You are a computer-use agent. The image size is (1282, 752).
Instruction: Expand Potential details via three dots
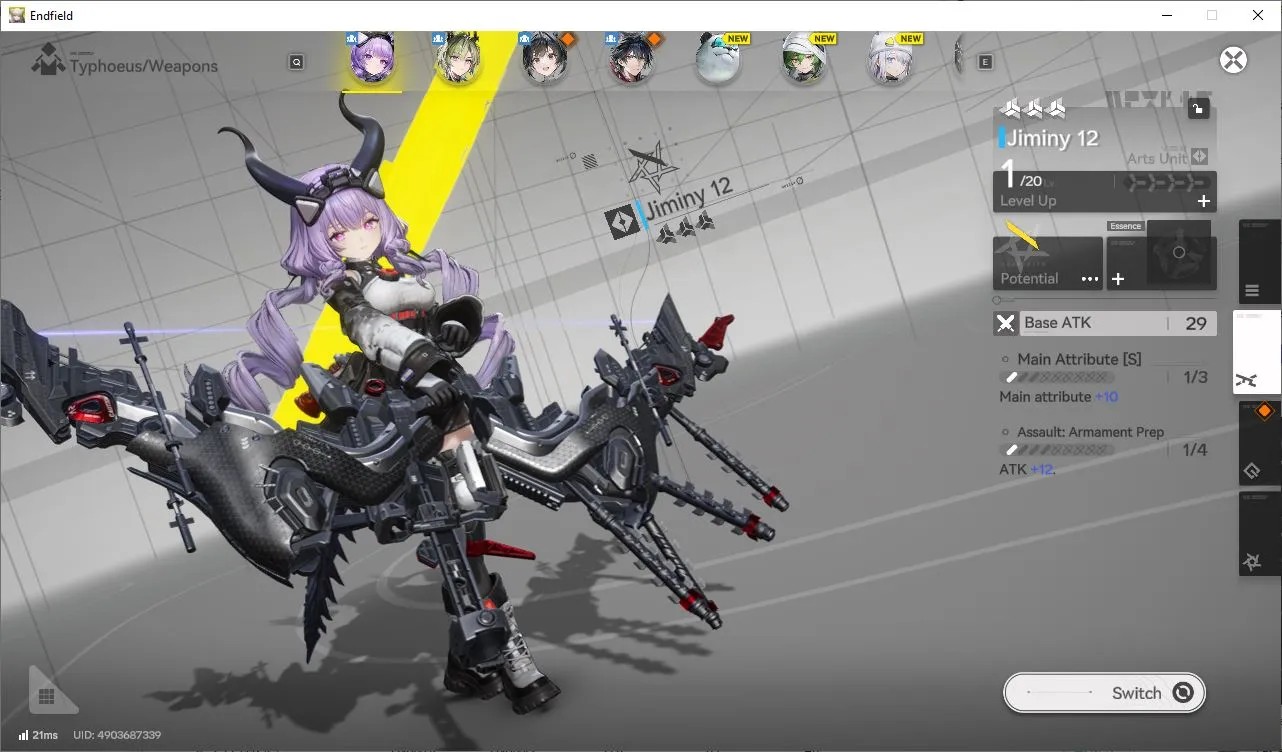tap(1090, 279)
